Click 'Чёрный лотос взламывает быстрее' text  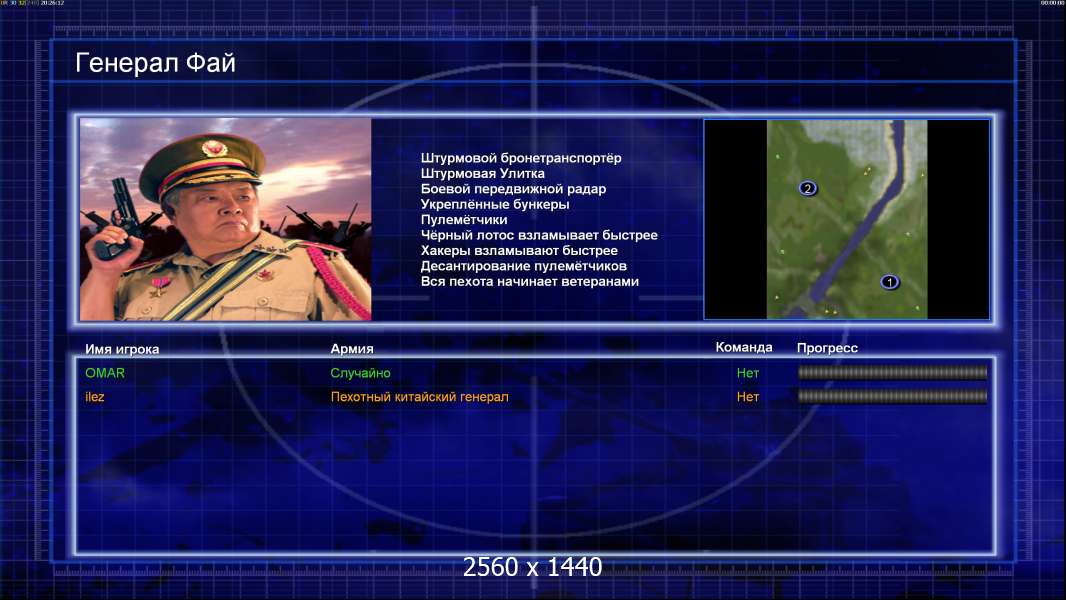(539, 235)
